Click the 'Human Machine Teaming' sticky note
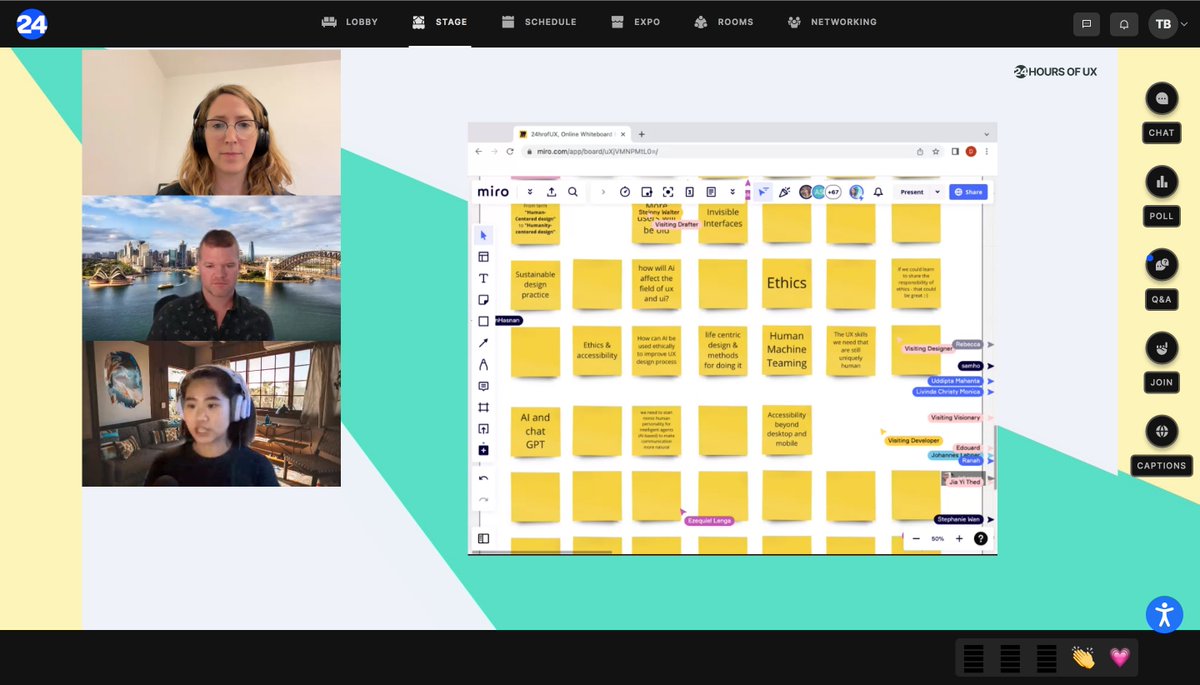Screen dimensions: 1200x685 coord(786,350)
